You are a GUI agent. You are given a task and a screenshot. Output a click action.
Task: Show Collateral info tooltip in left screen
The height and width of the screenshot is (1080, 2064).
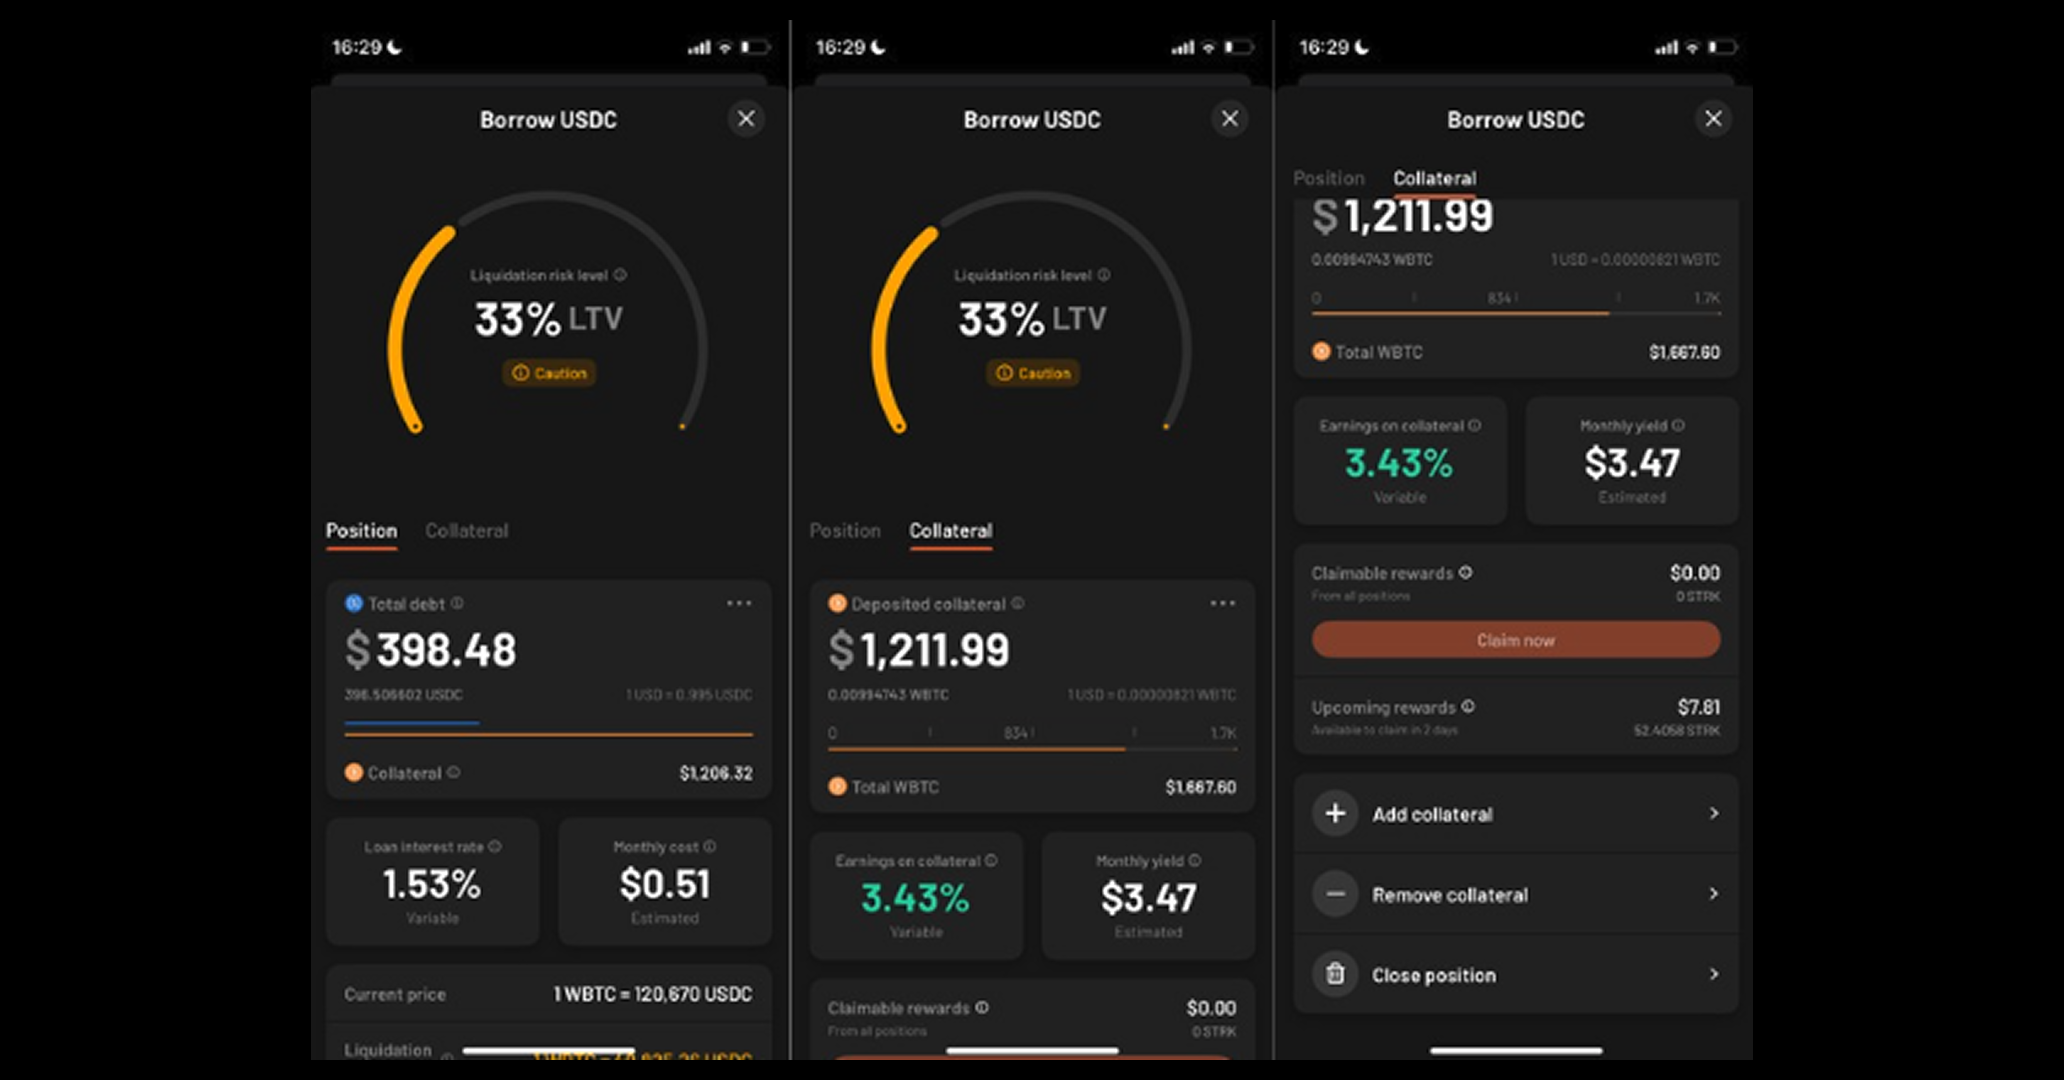tap(453, 772)
